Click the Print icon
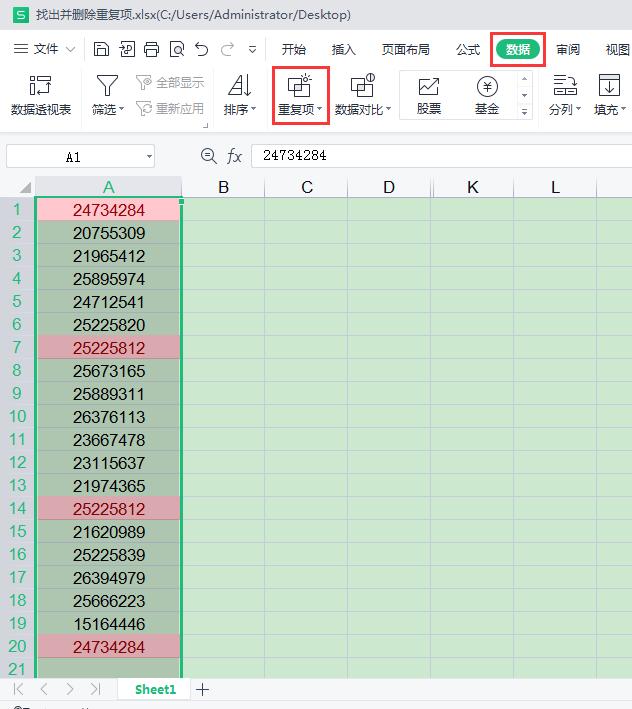 coord(151,49)
